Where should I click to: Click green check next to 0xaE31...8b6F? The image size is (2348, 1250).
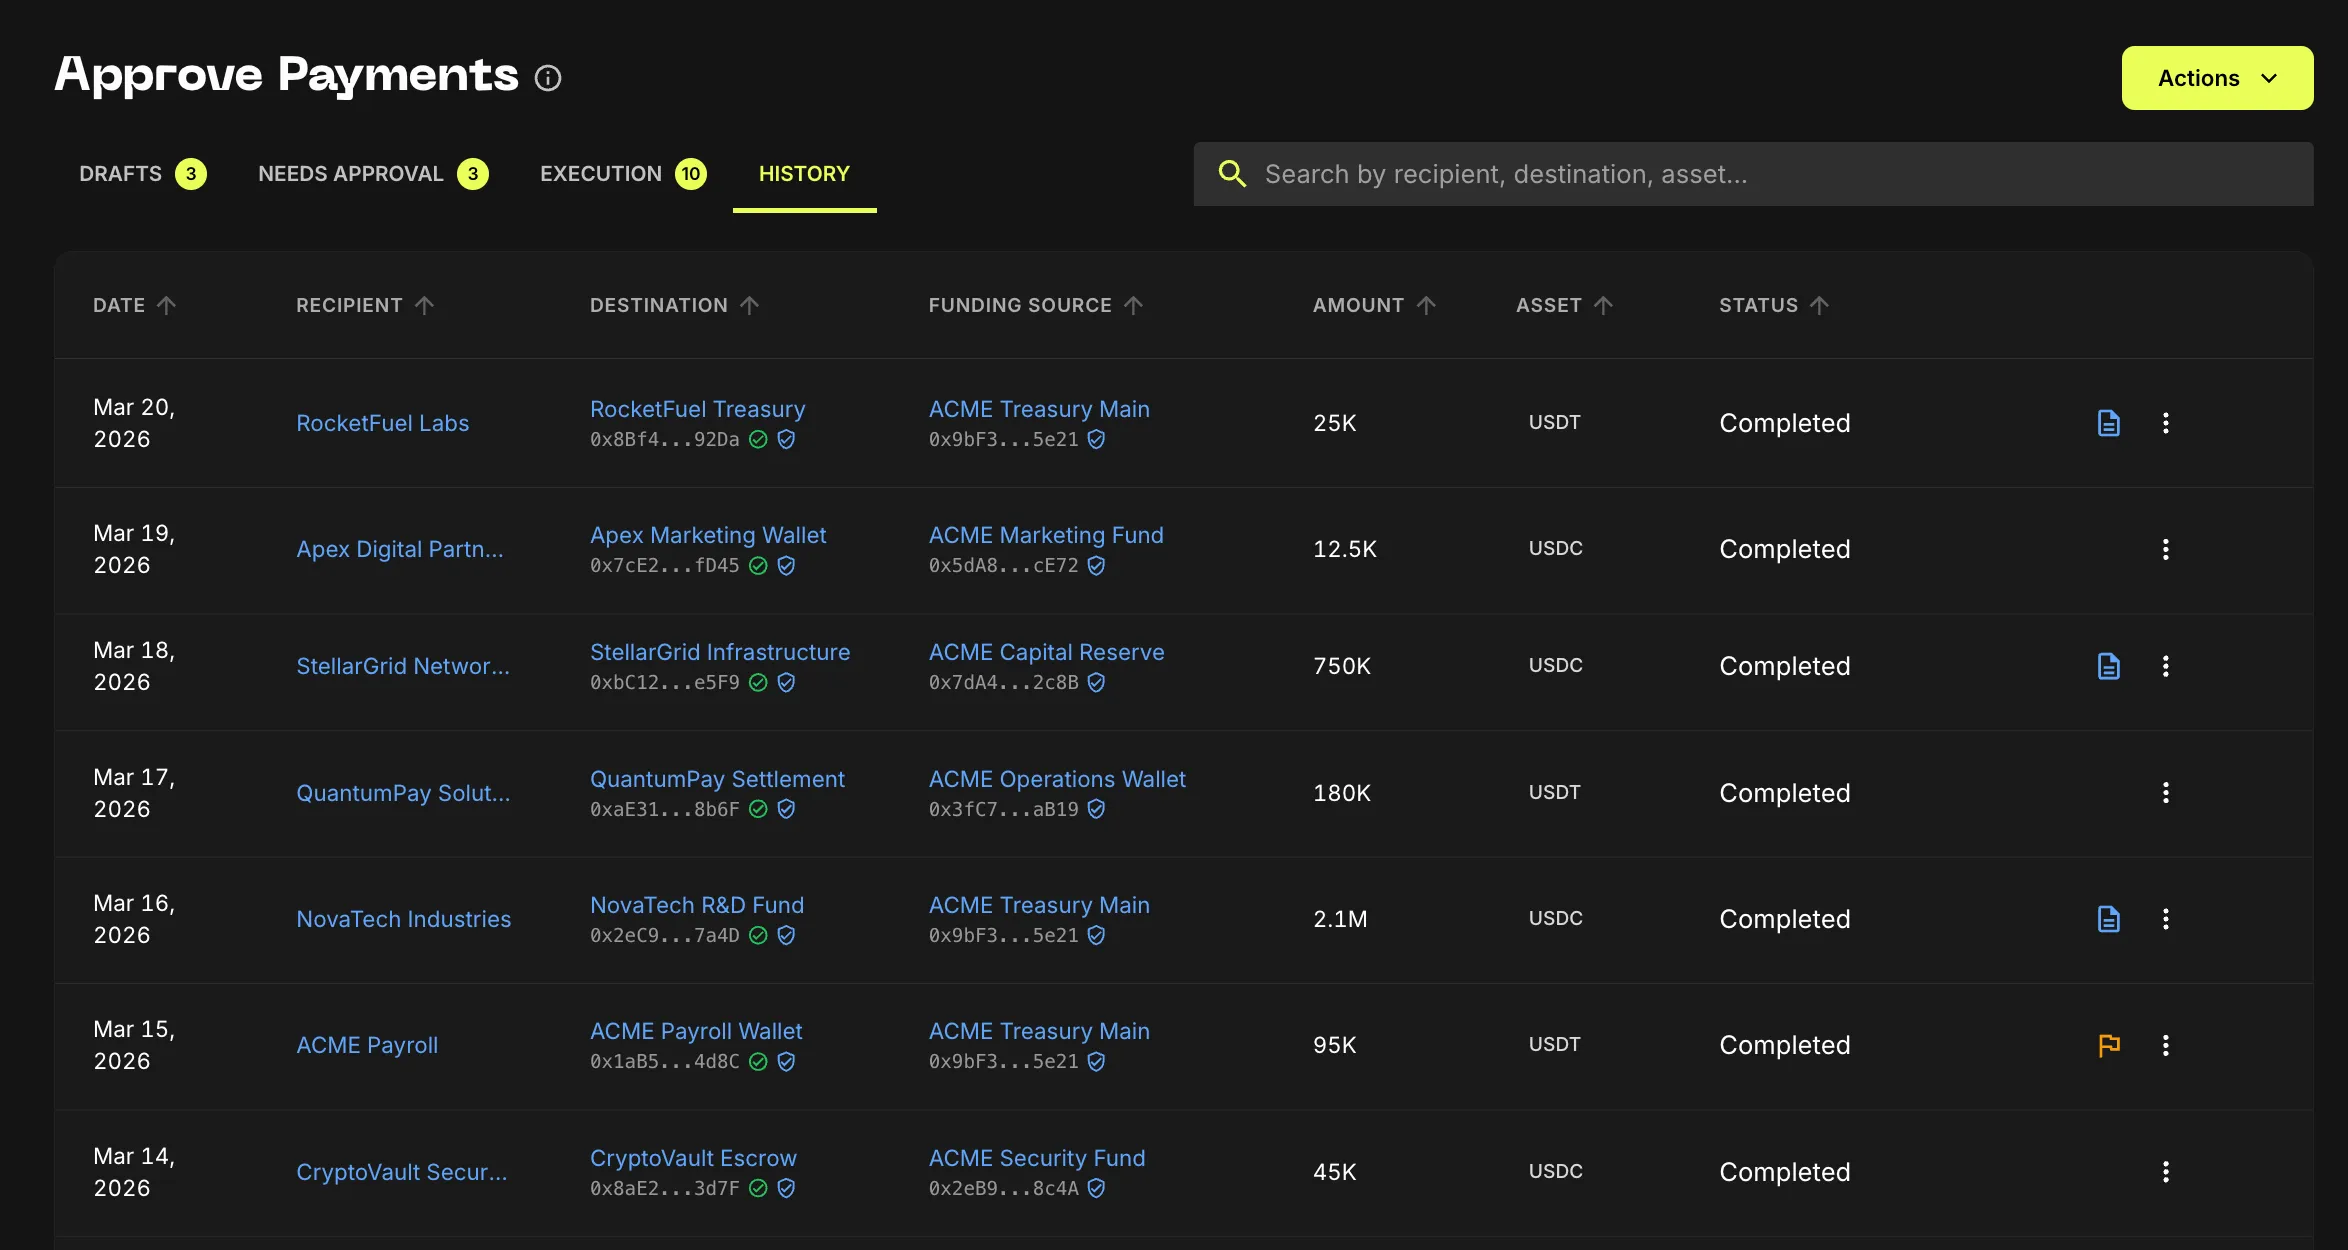pos(758,809)
